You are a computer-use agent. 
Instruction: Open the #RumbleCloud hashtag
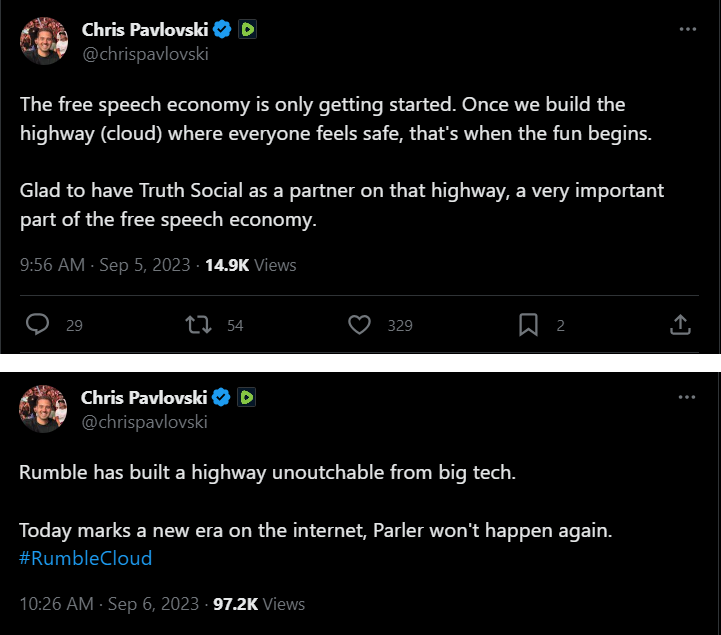(x=86, y=558)
